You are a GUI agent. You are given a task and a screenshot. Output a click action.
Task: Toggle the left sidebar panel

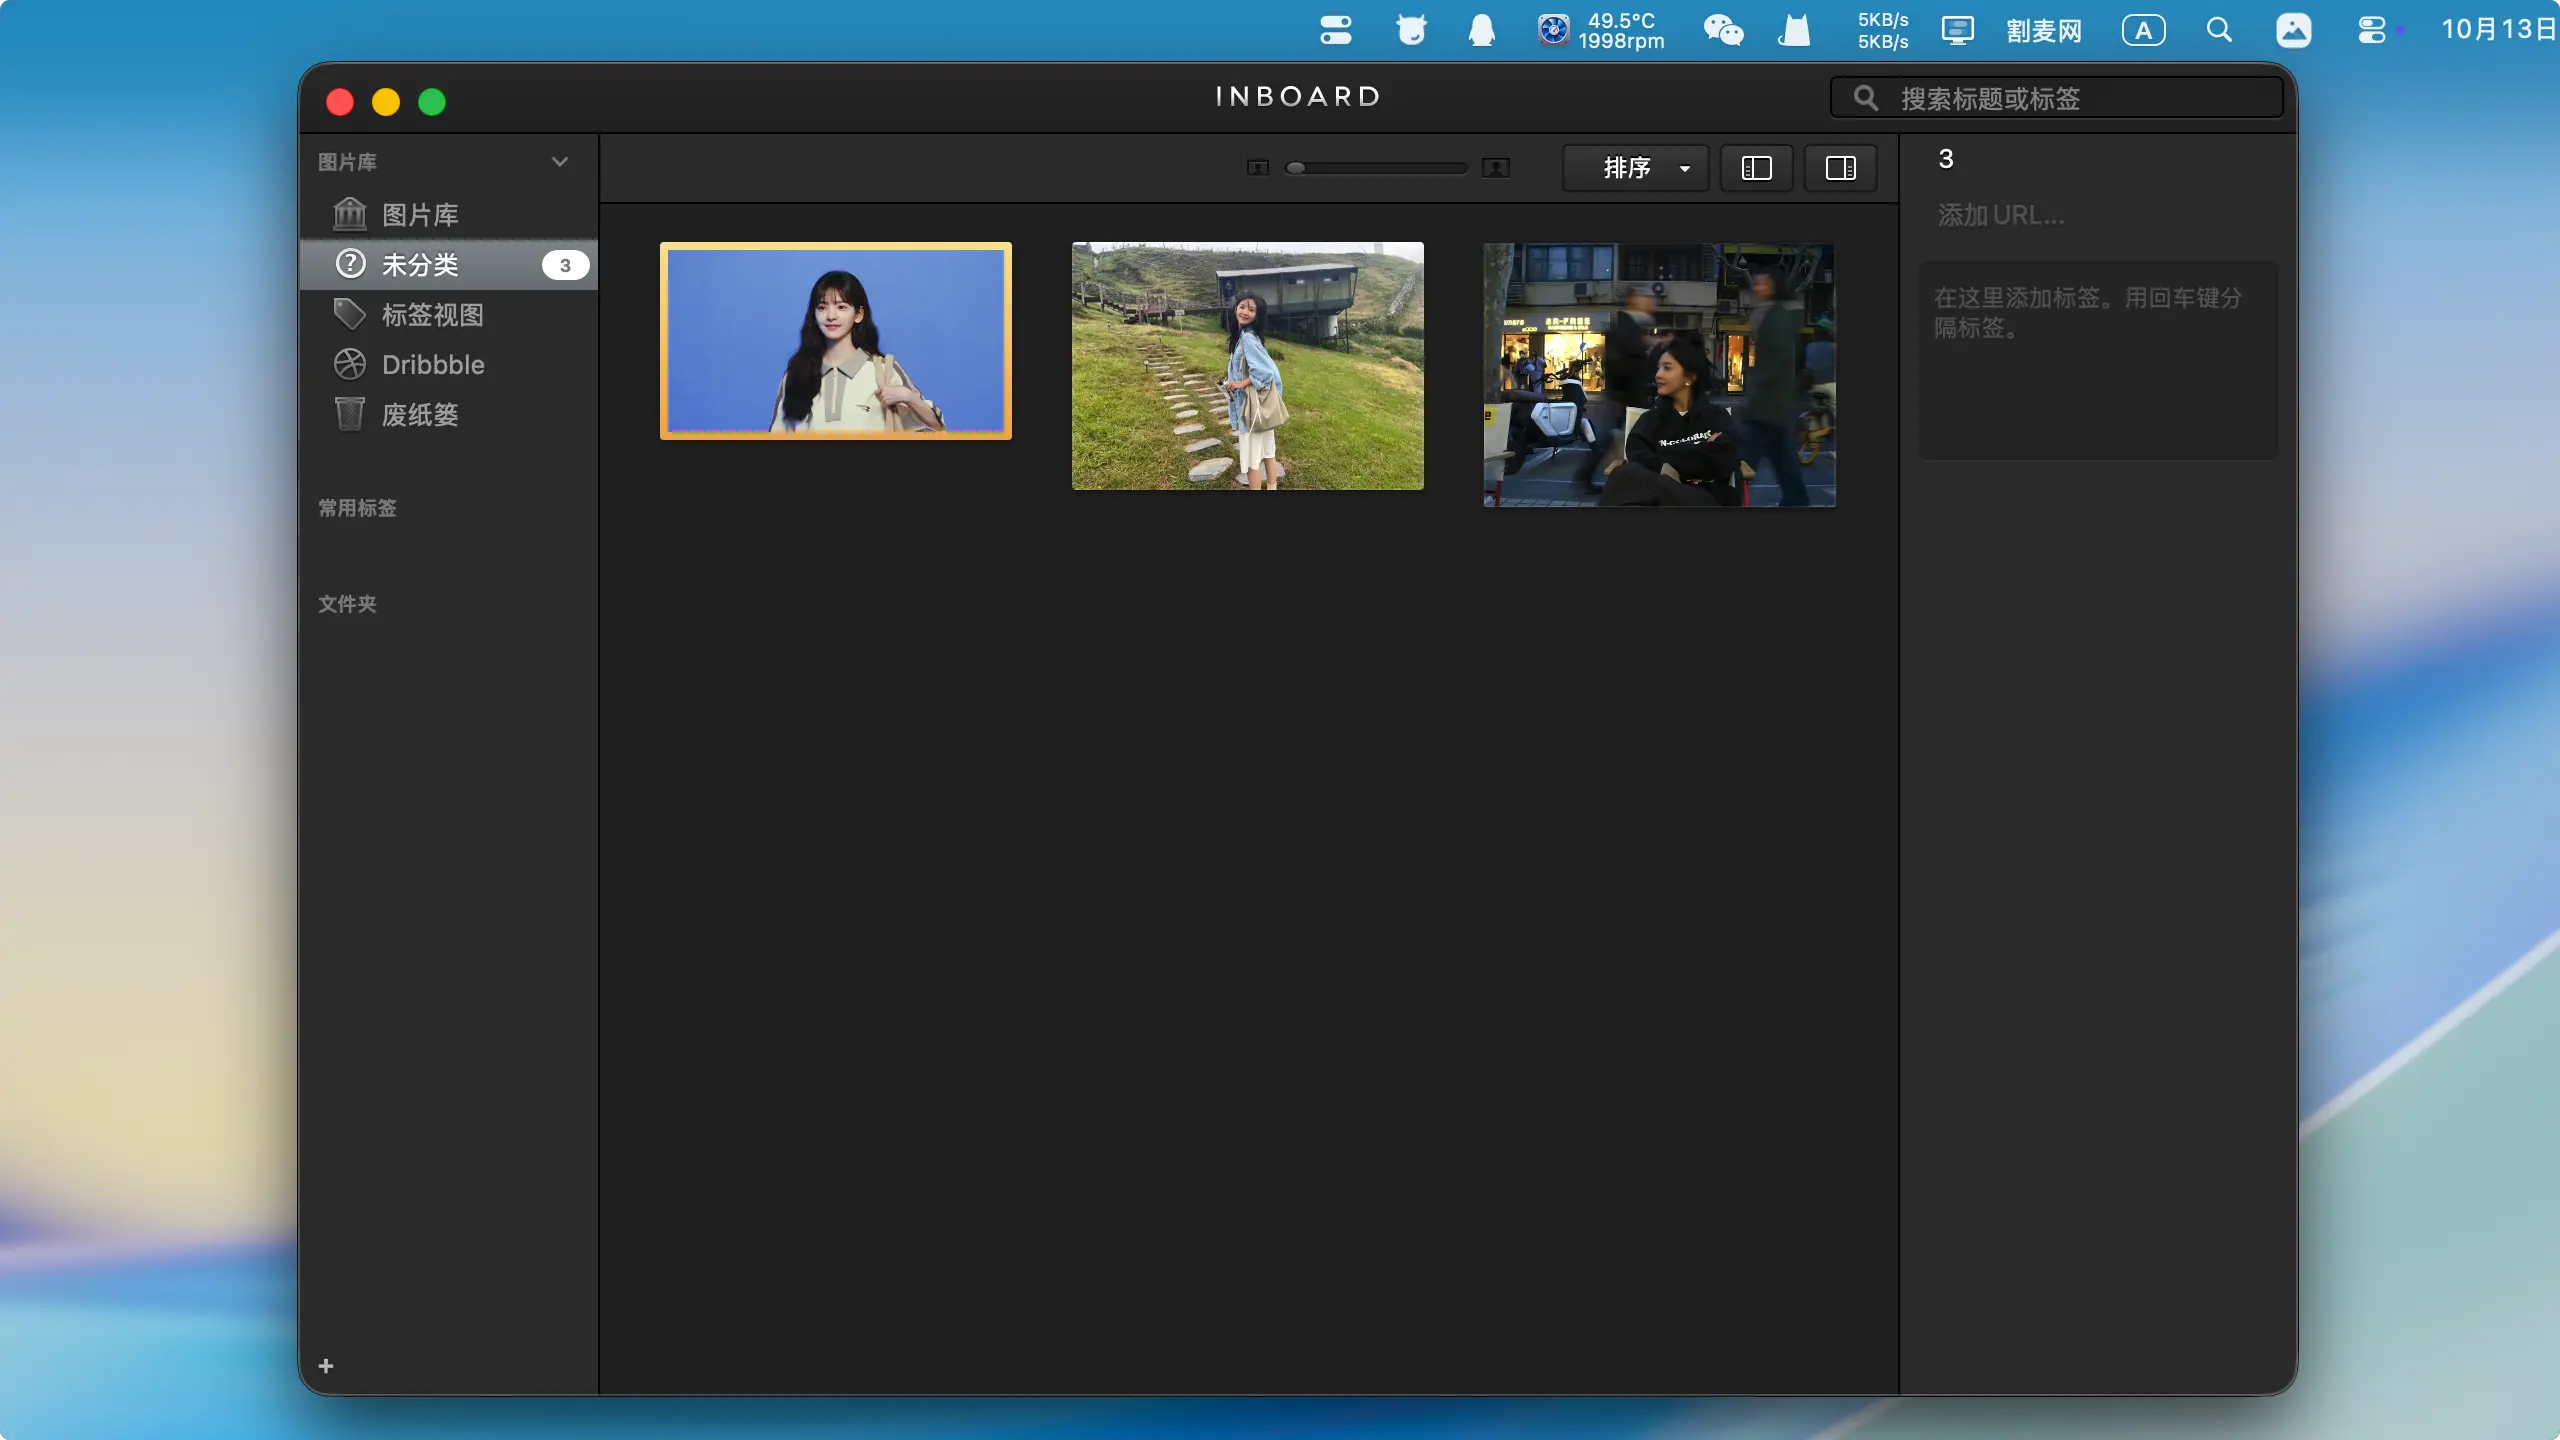click(1756, 168)
